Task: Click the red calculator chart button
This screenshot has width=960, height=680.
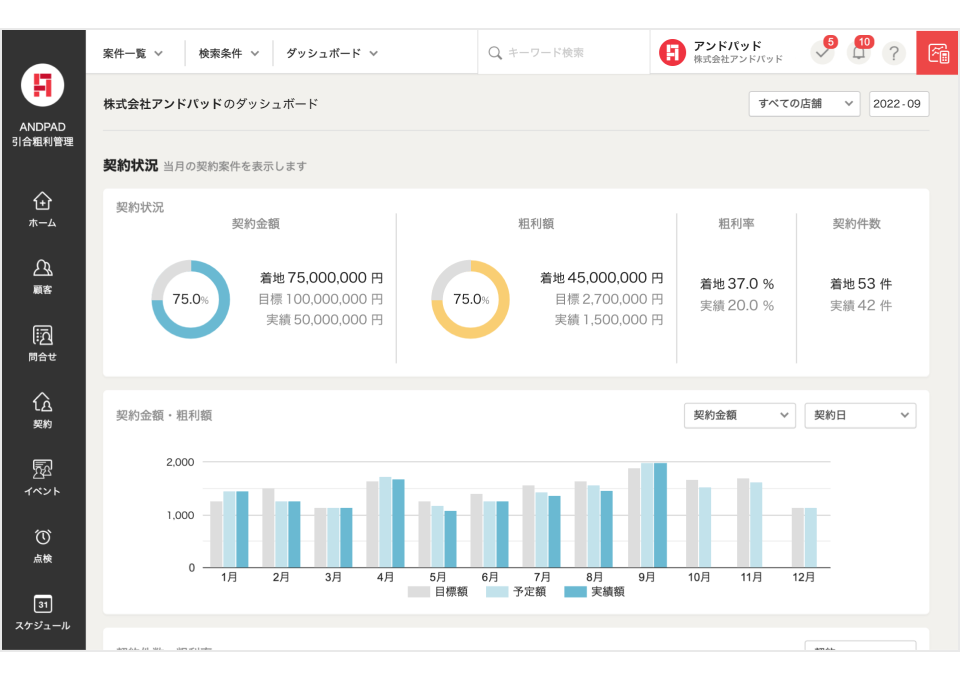Action: pyautogui.click(x=938, y=53)
